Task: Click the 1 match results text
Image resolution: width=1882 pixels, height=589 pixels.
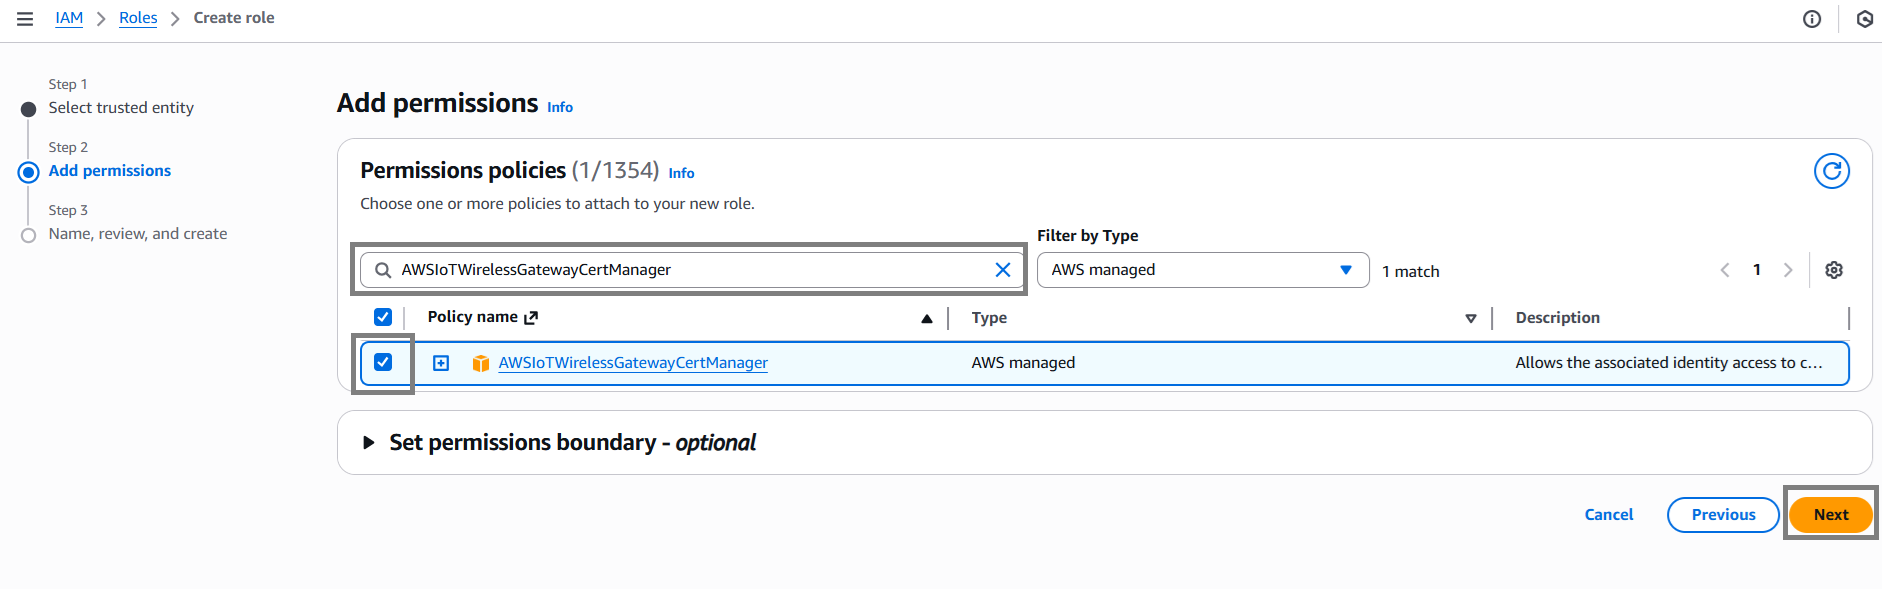Action: click(x=1410, y=272)
